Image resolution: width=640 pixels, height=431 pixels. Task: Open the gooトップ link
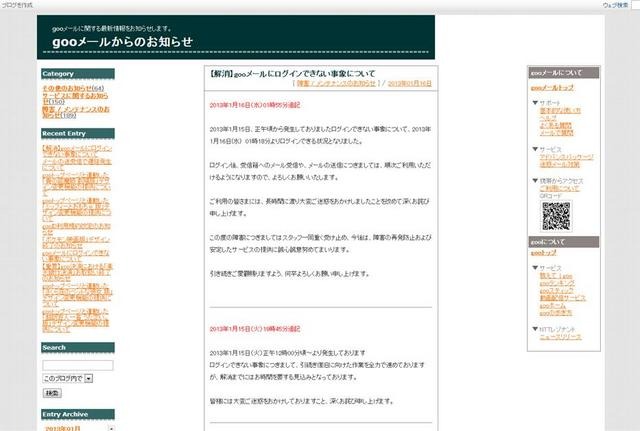pos(543,253)
